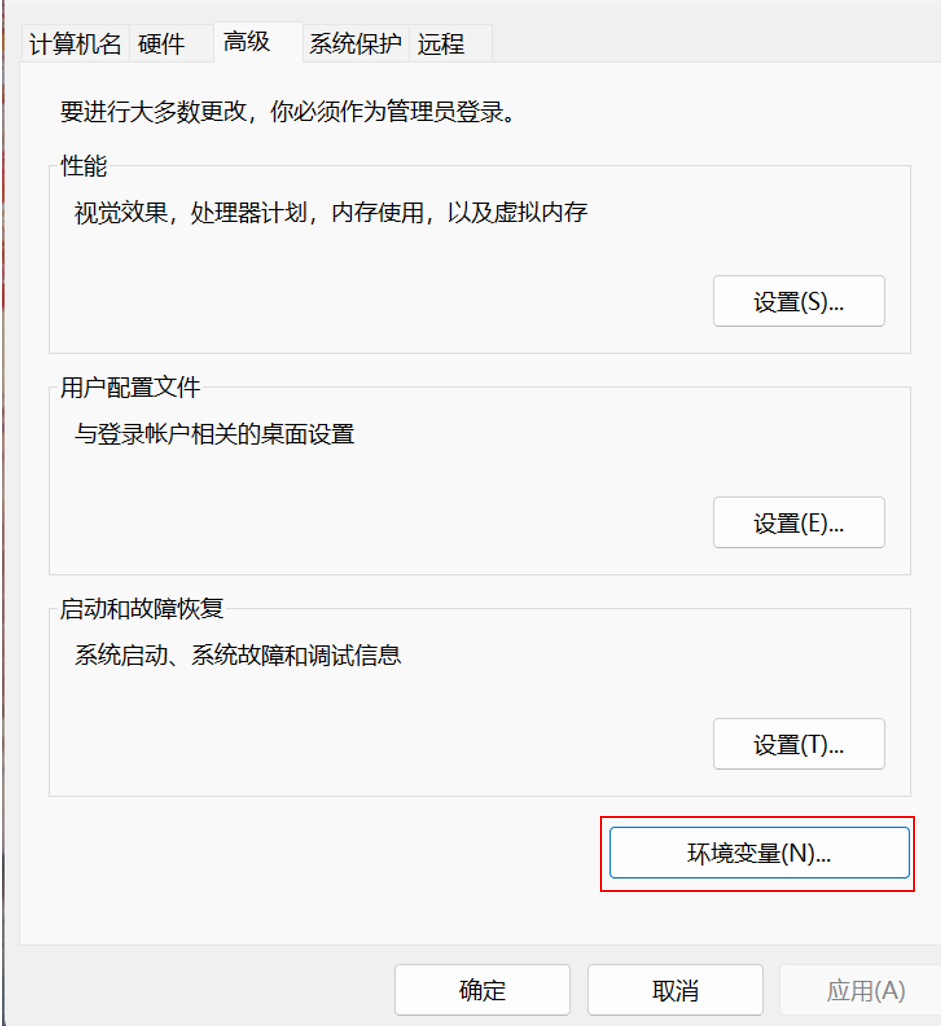The height and width of the screenshot is (1026, 941).
Task: Open performance 设置(S)... button
Action: (x=799, y=301)
